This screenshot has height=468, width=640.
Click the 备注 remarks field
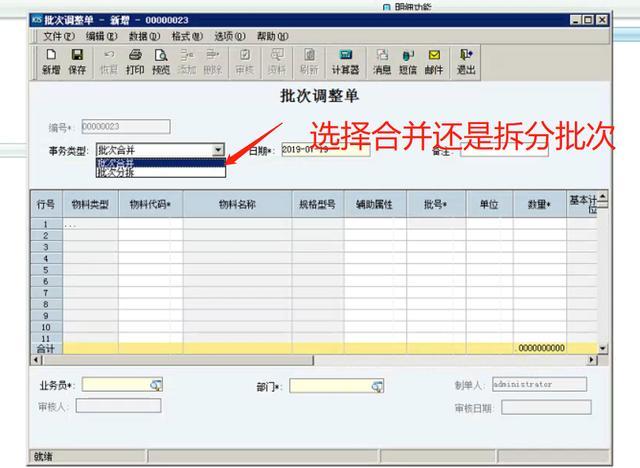click(504, 151)
